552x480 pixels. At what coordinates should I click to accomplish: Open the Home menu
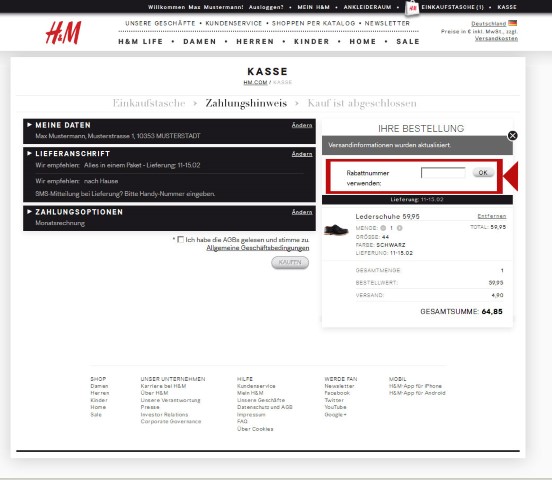(x=363, y=42)
